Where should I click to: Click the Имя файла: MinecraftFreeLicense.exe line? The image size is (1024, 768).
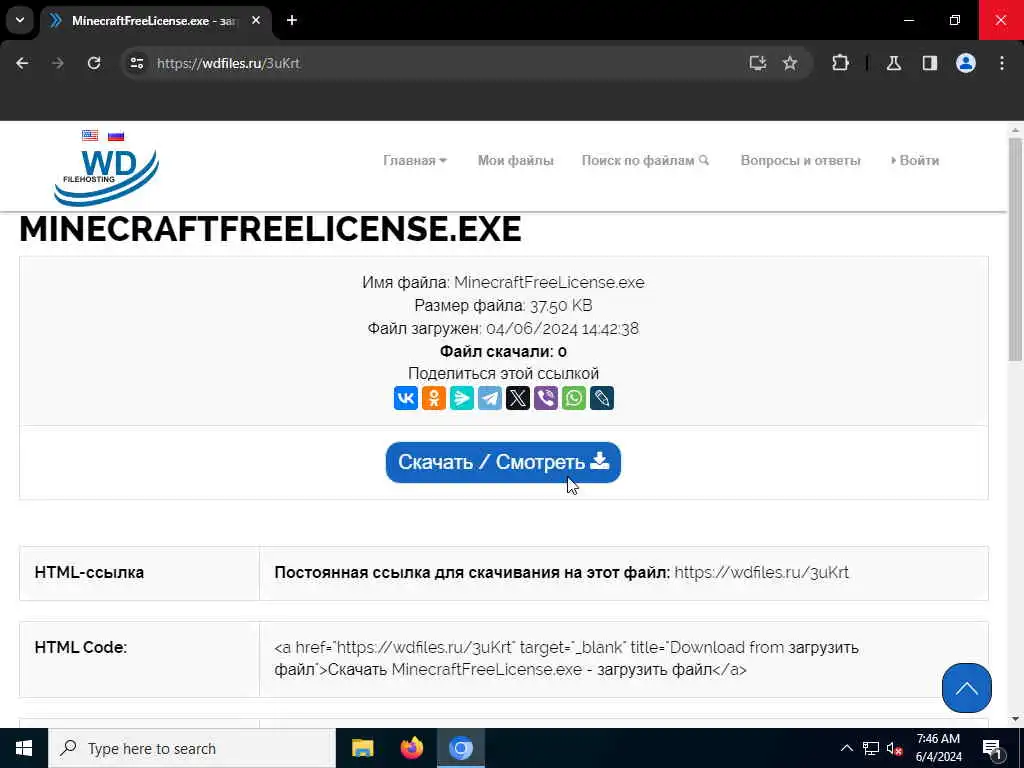tap(503, 282)
